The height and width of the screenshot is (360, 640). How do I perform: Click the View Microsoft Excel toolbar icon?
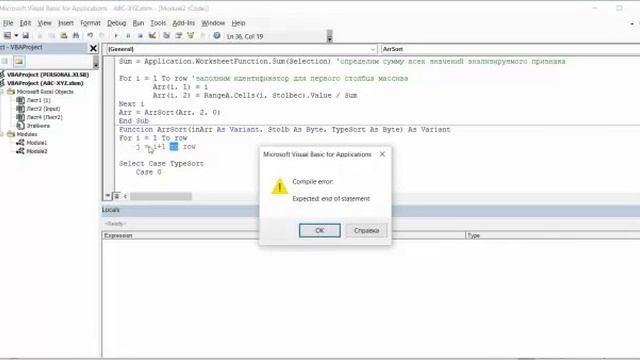pyautogui.click(x=7, y=36)
